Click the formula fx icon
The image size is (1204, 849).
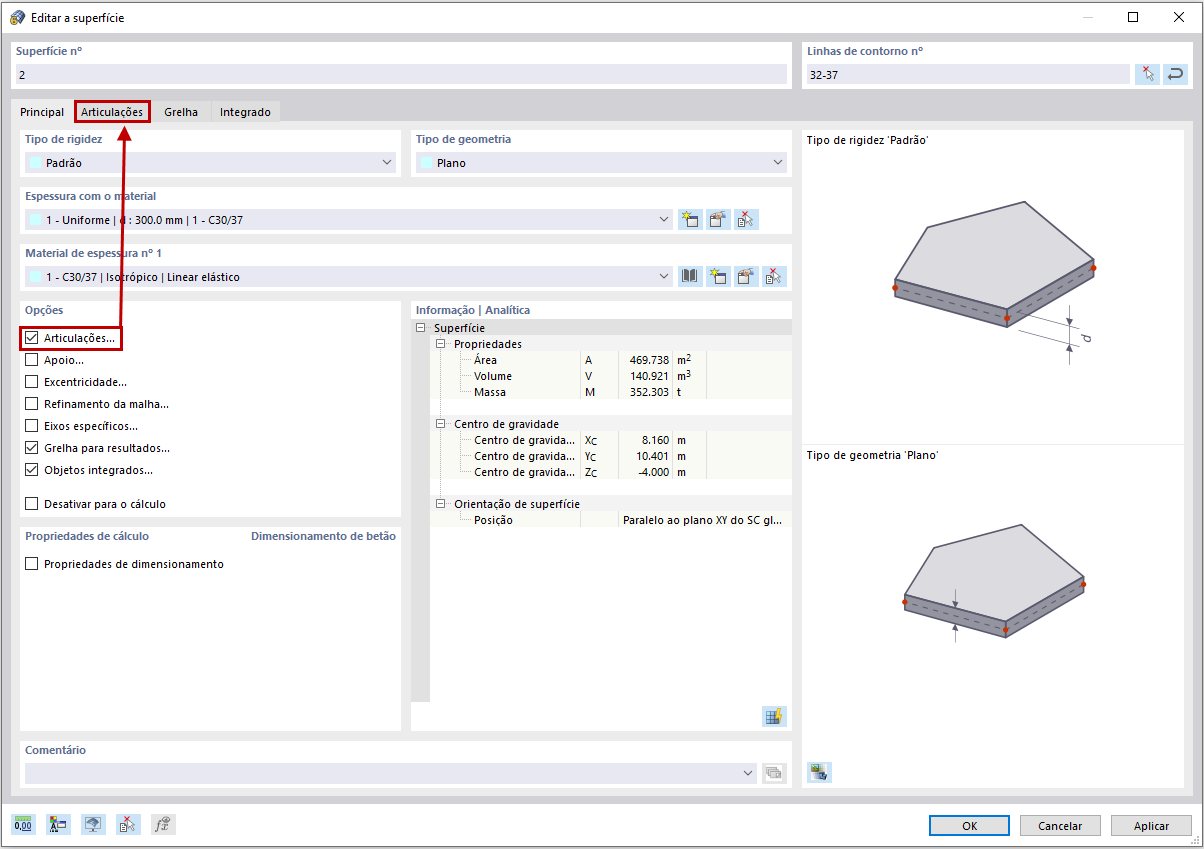pyautogui.click(x=163, y=825)
